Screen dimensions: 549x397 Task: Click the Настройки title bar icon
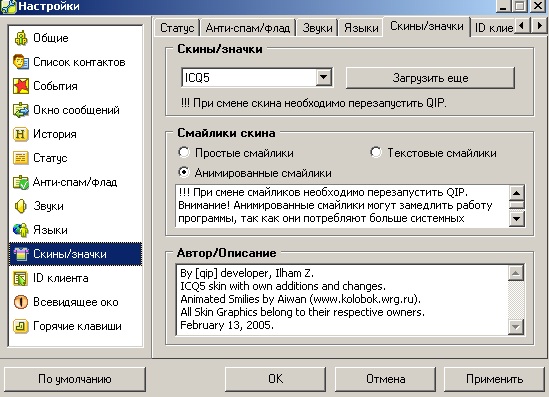point(8,6)
